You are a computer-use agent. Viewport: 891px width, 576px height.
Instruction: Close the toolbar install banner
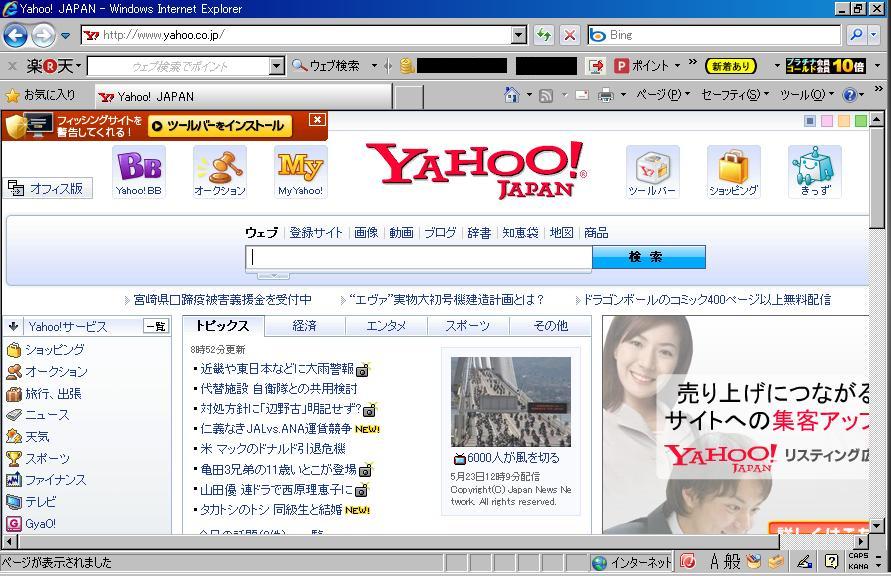pyautogui.click(x=317, y=119)
